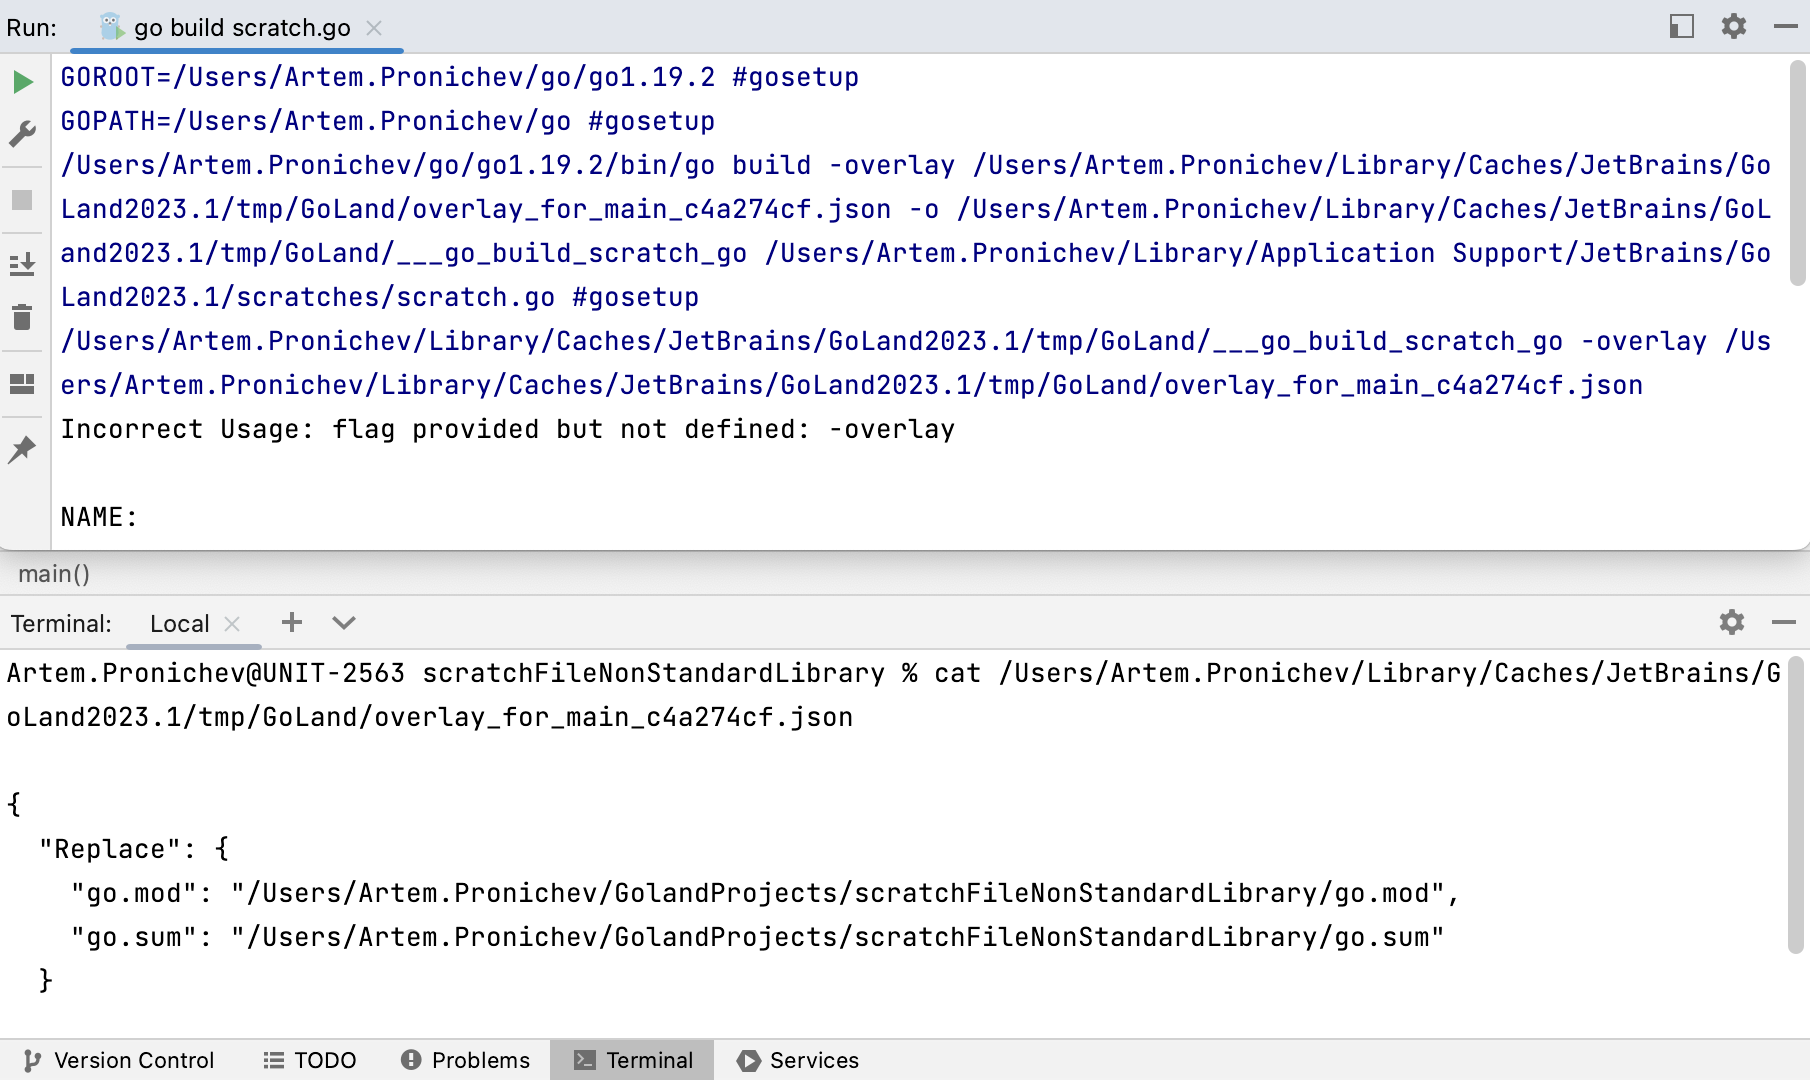This screenshot has height=1080, width=1810.
Task: Open run configuration settings wrench
Action: coord(22,133)
